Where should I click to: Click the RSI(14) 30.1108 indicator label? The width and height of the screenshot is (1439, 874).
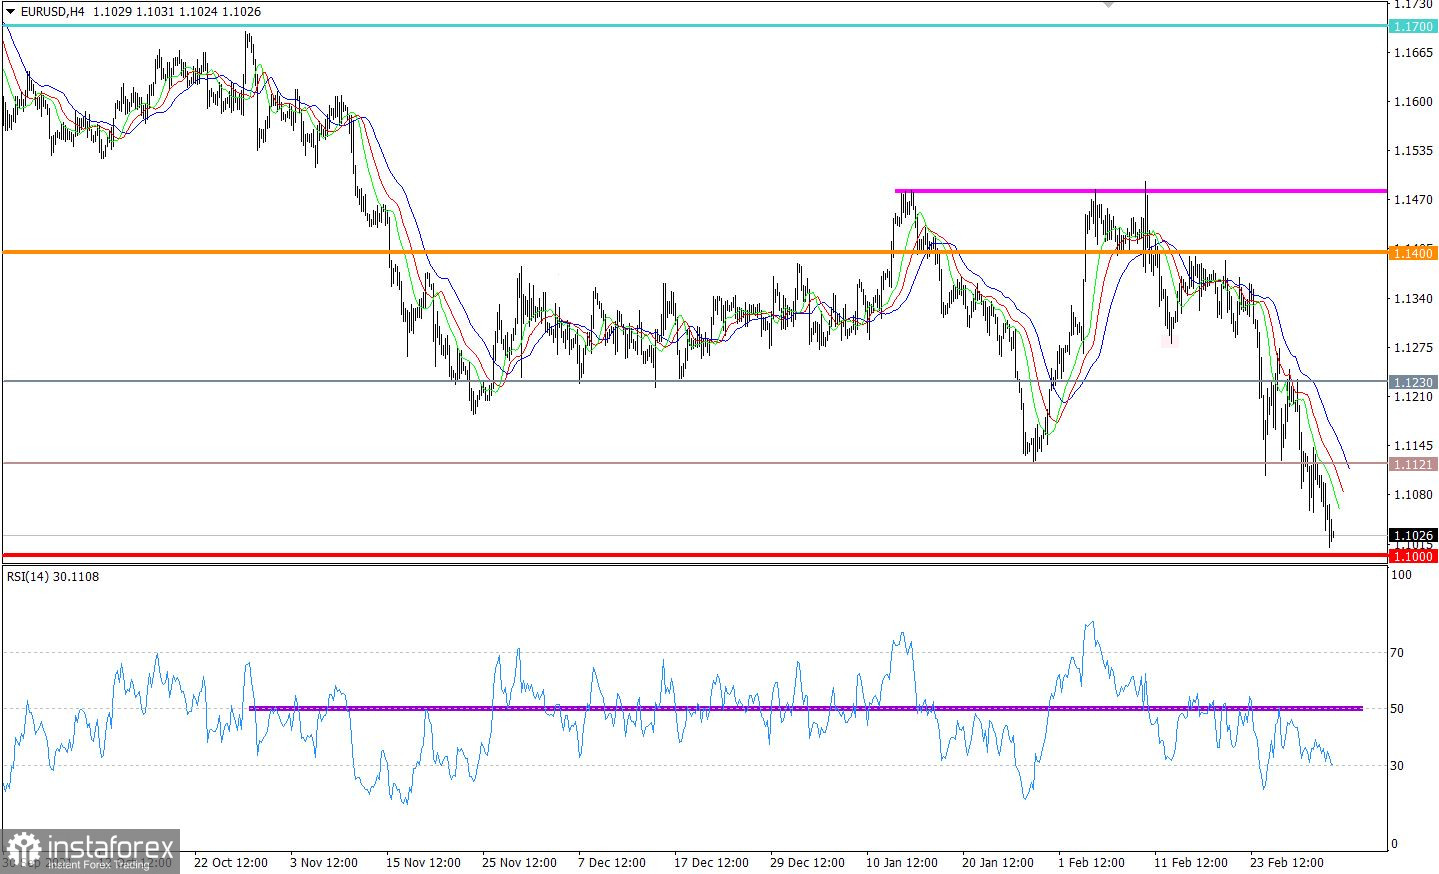pyautogui.click(x=53, y=576)
